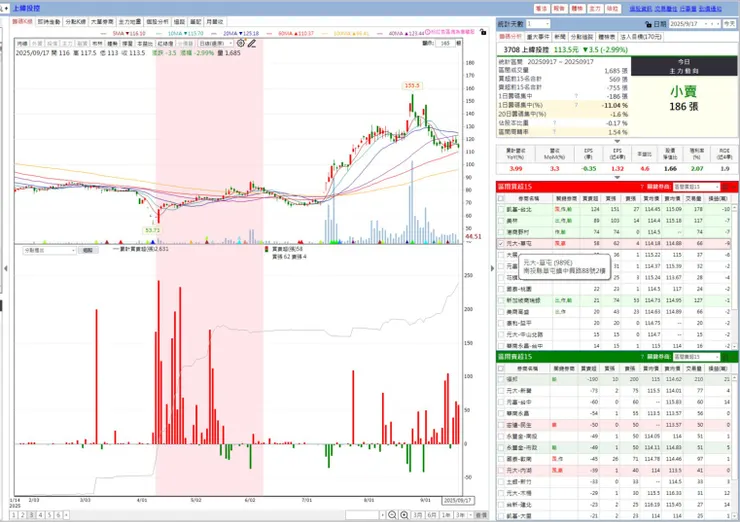
Task: Tick the checkbox for 美商高盛
Action: click(501, 312)
